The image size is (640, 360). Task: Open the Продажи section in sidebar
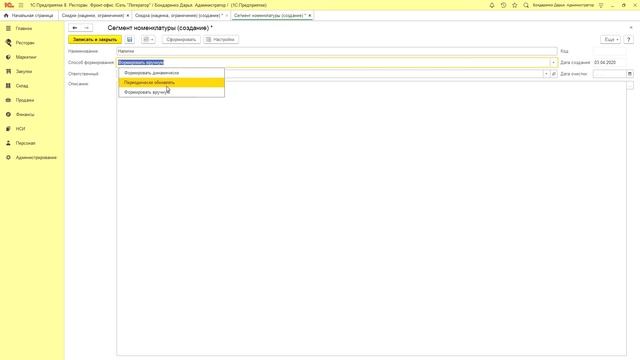pos(24,100)
